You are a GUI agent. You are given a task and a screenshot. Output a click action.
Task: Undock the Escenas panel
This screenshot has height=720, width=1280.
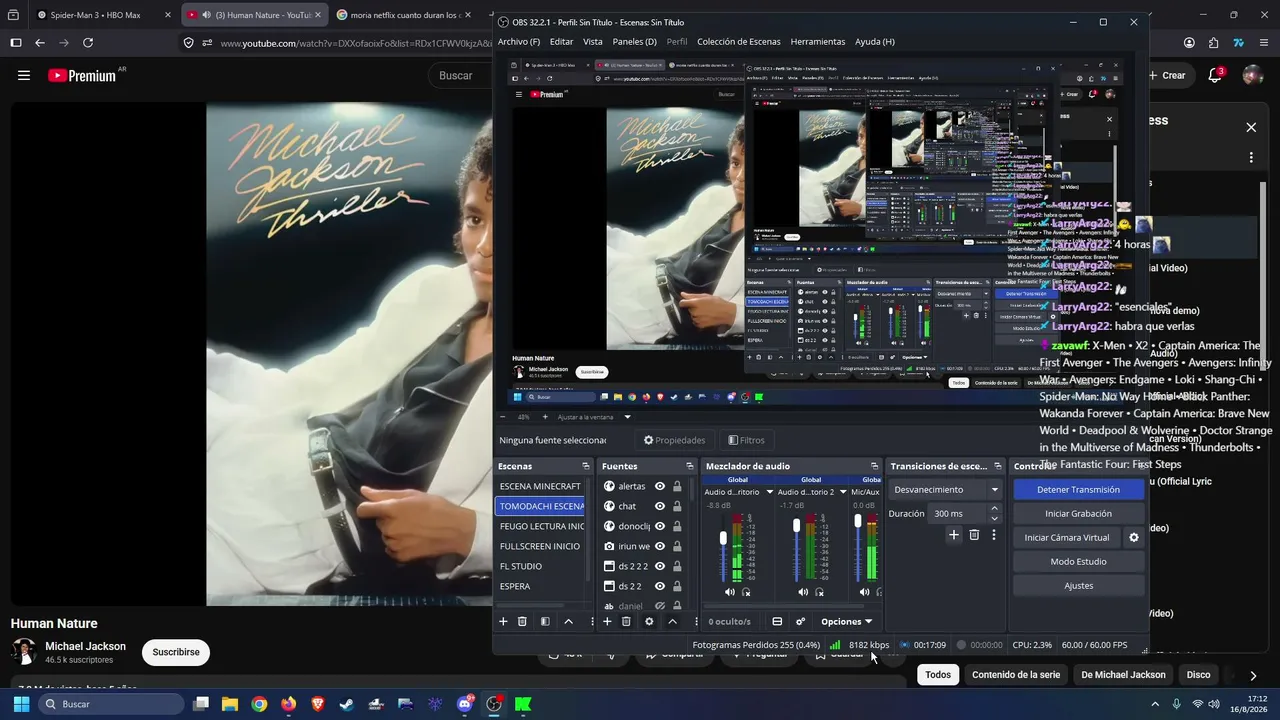pyautogui.click(x=586, y=466)
